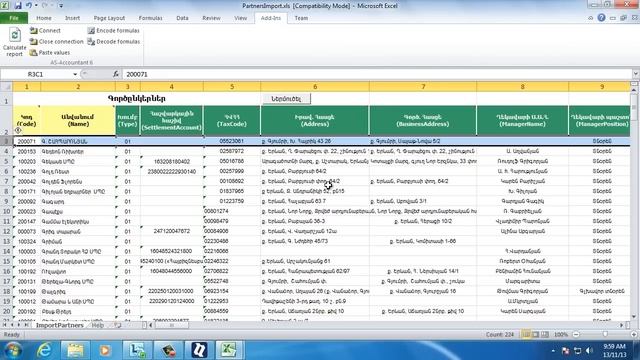Show hidden system tray icons arrow
The height and width of the screenshot is (360, 640).
(x=553, y=351)
